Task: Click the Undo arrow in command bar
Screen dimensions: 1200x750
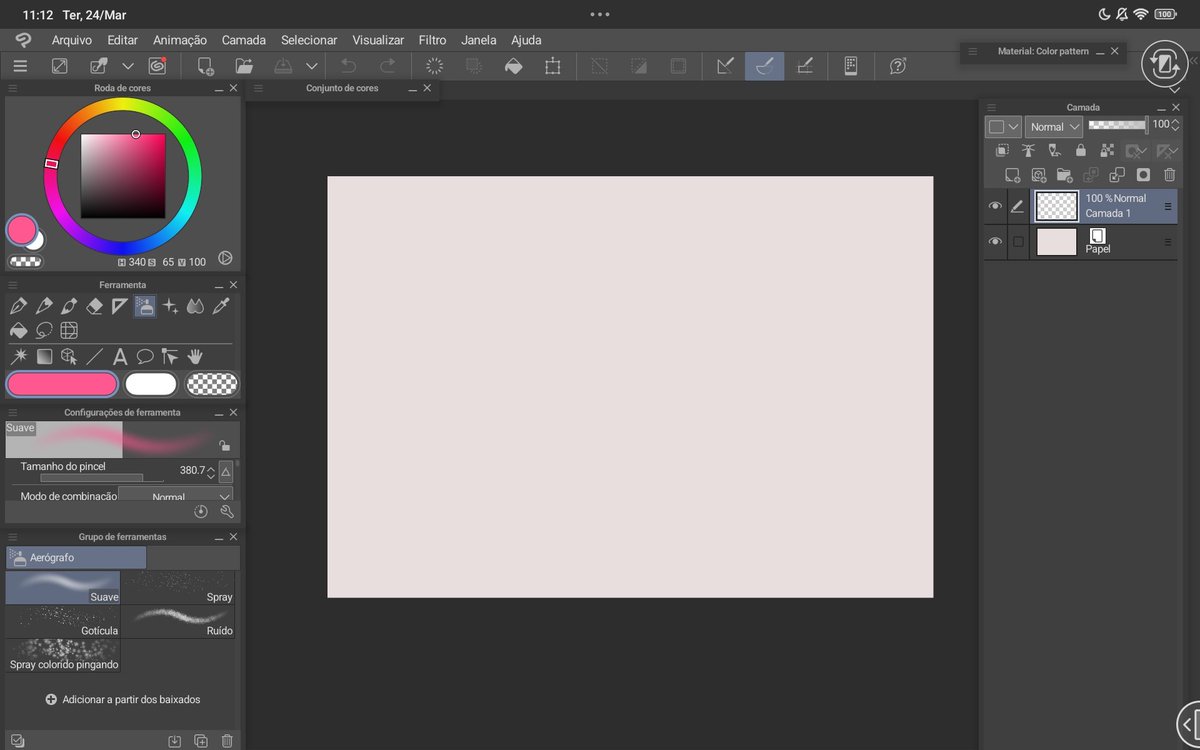Action: pyautogui.click(x=348, y=66)
